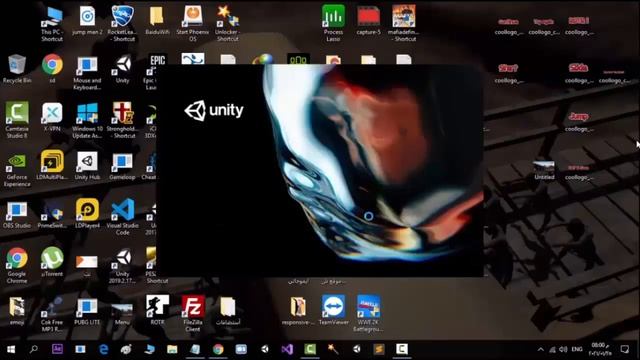
Task: Switch to Chrome in the taskbar
Action: 218,349
